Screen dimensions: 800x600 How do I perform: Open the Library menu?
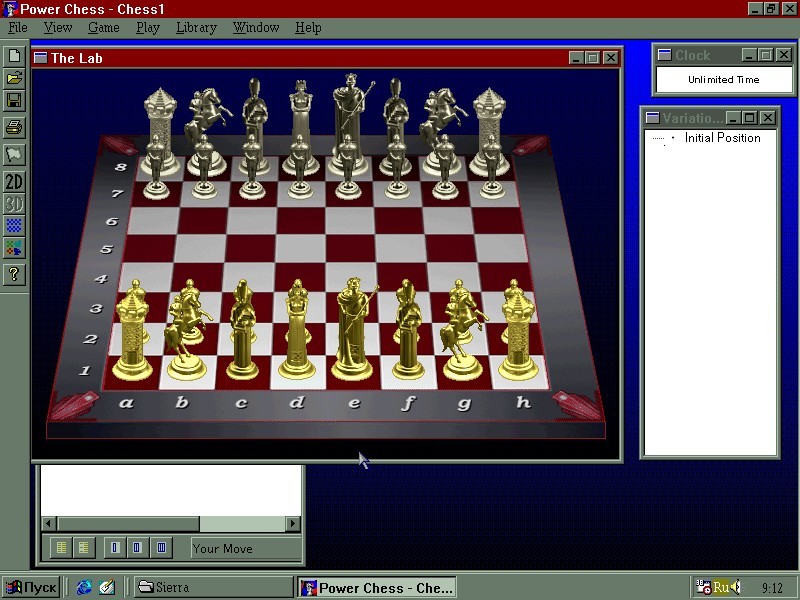pos(196,27)
